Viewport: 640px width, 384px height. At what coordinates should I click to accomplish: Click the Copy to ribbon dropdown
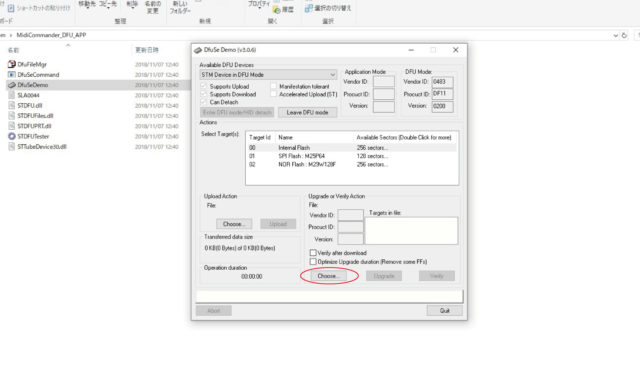(108, 4)
